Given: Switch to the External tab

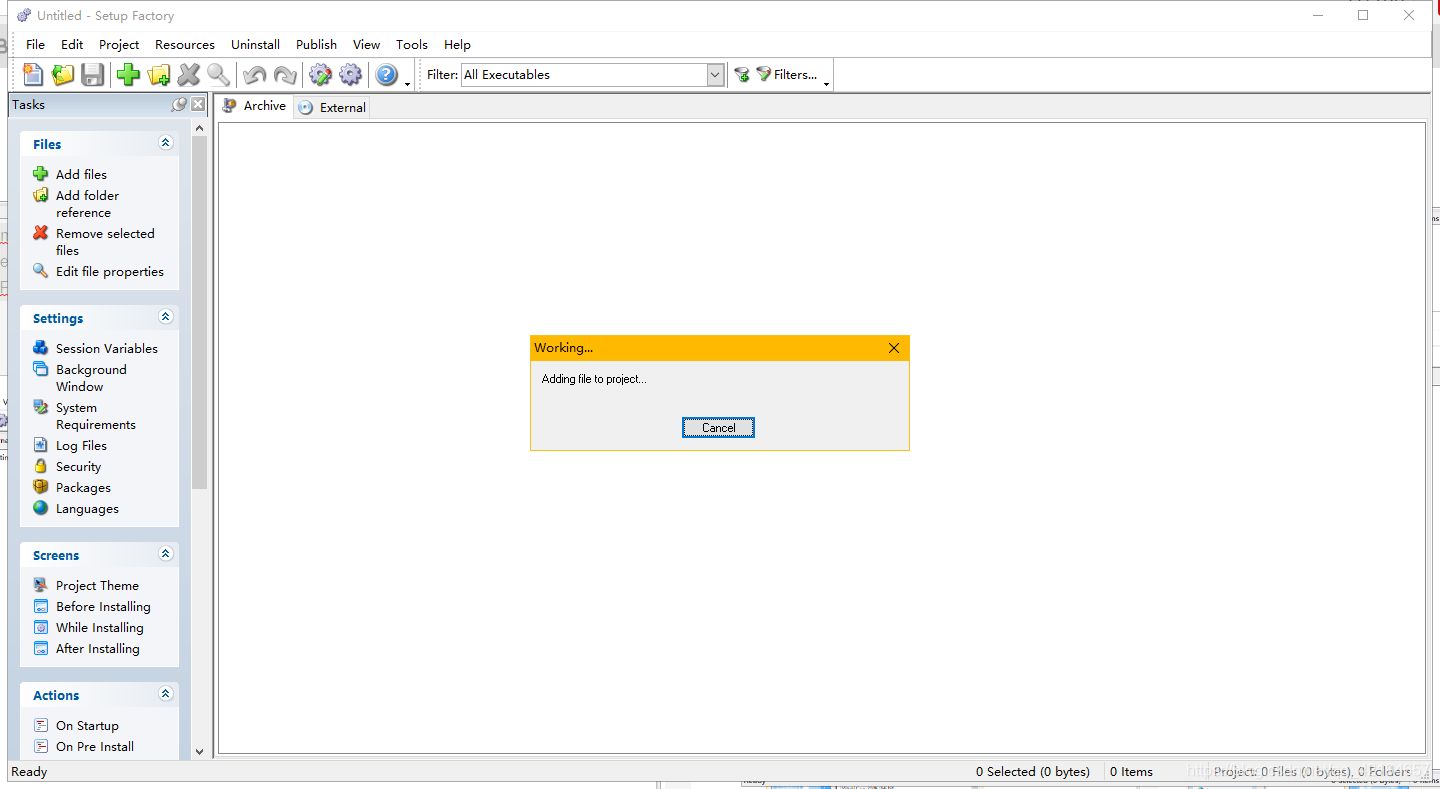Looking at the screenshot, I should click(x=332, y=107).
